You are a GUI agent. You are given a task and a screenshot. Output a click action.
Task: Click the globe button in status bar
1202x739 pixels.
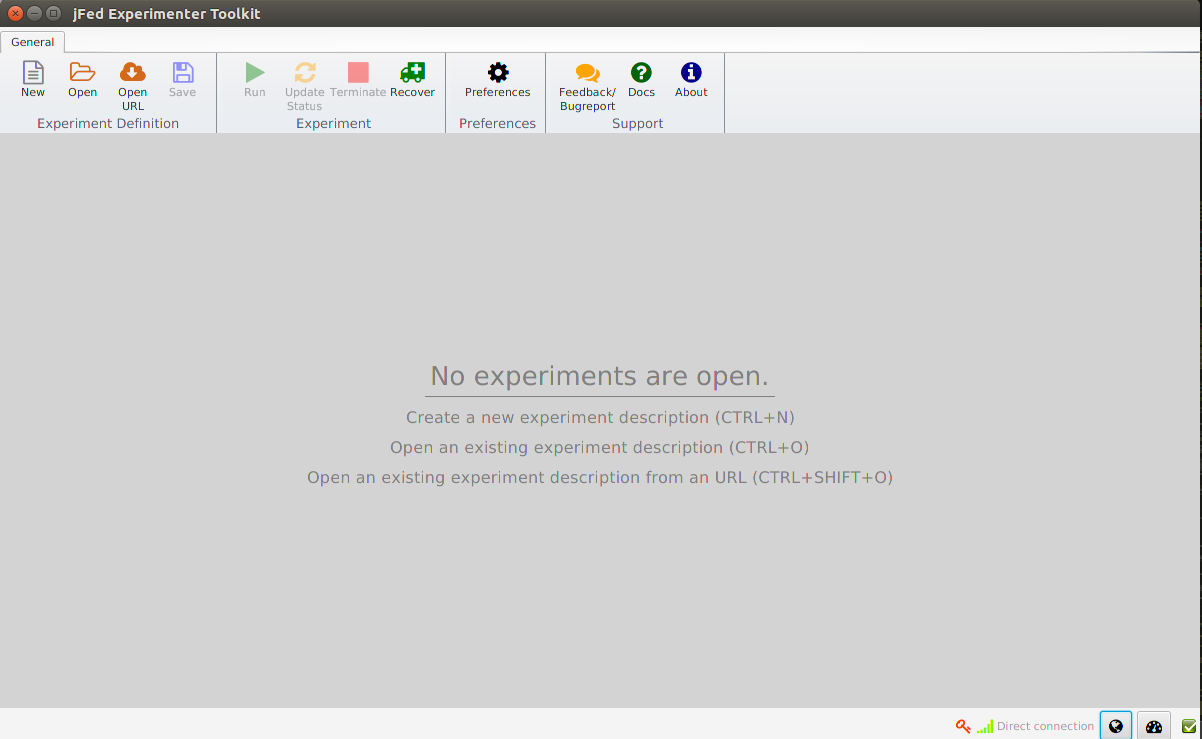(1116, 726)
